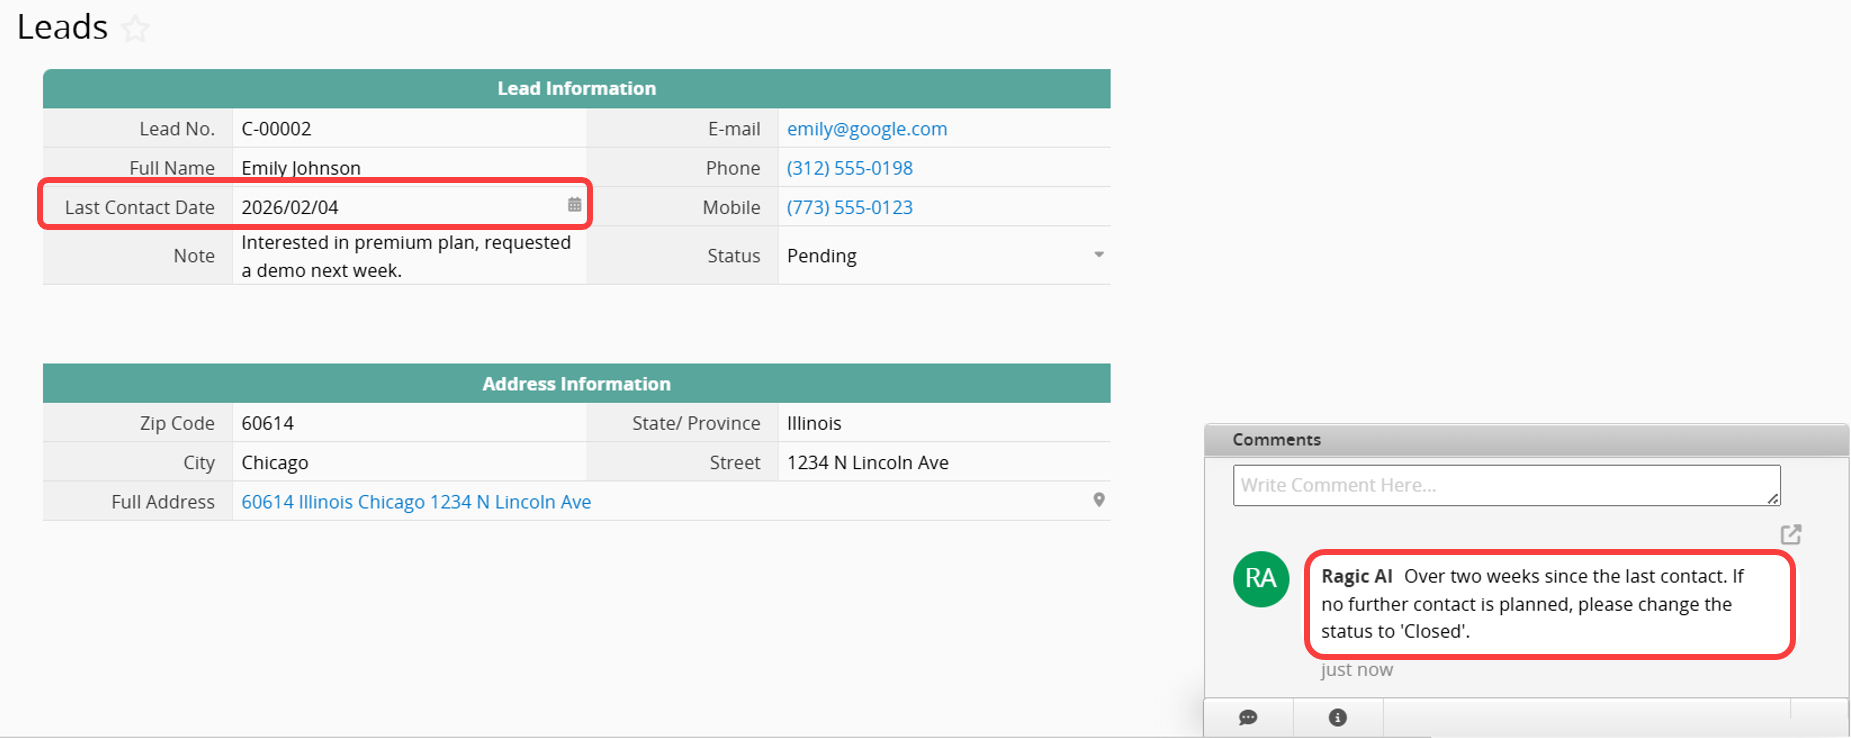Click the Last Contact Date value 2026/02/04

[290, 207]
